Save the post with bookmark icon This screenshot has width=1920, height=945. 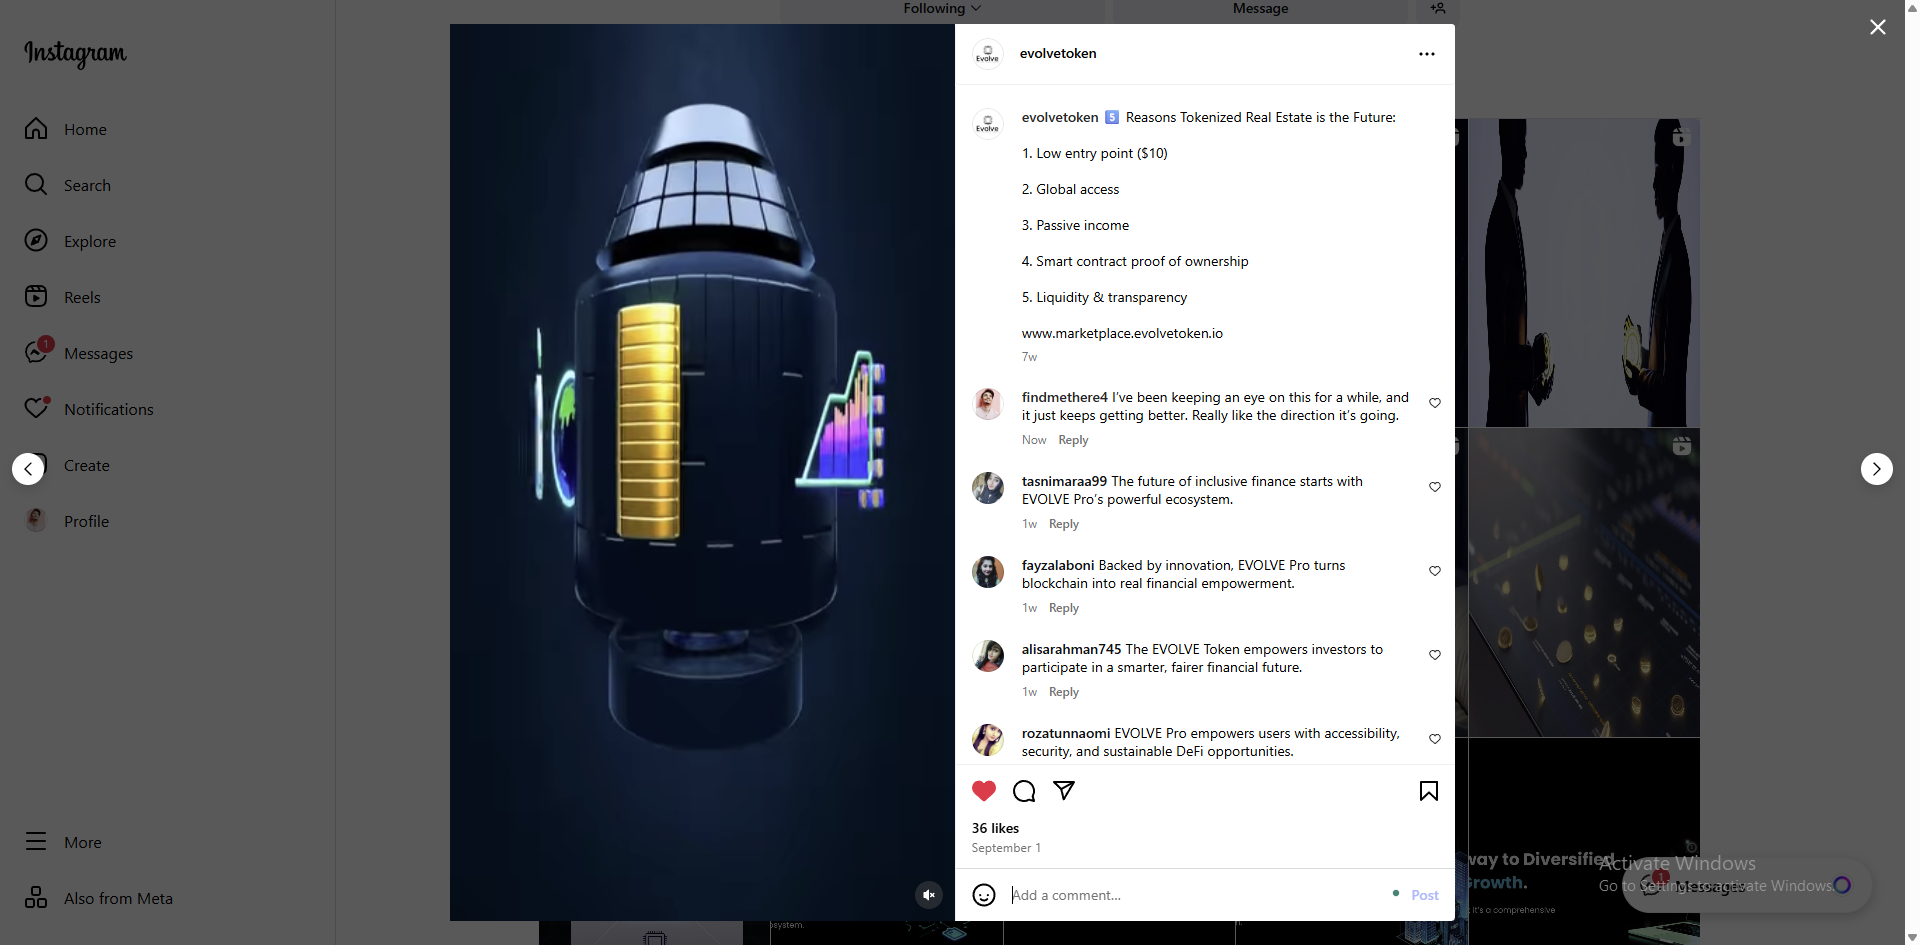click(x=1429, y=791)
